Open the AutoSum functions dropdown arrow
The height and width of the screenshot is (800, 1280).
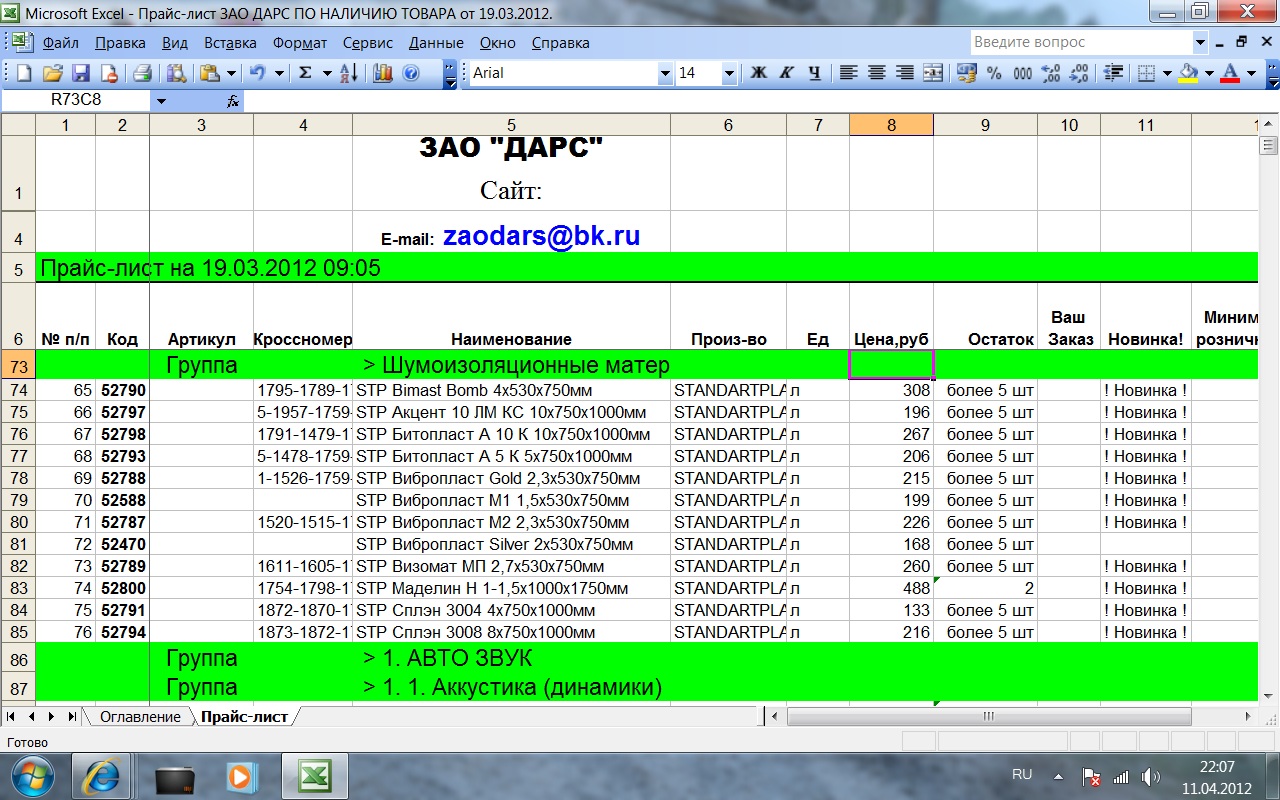pos(325,73)
